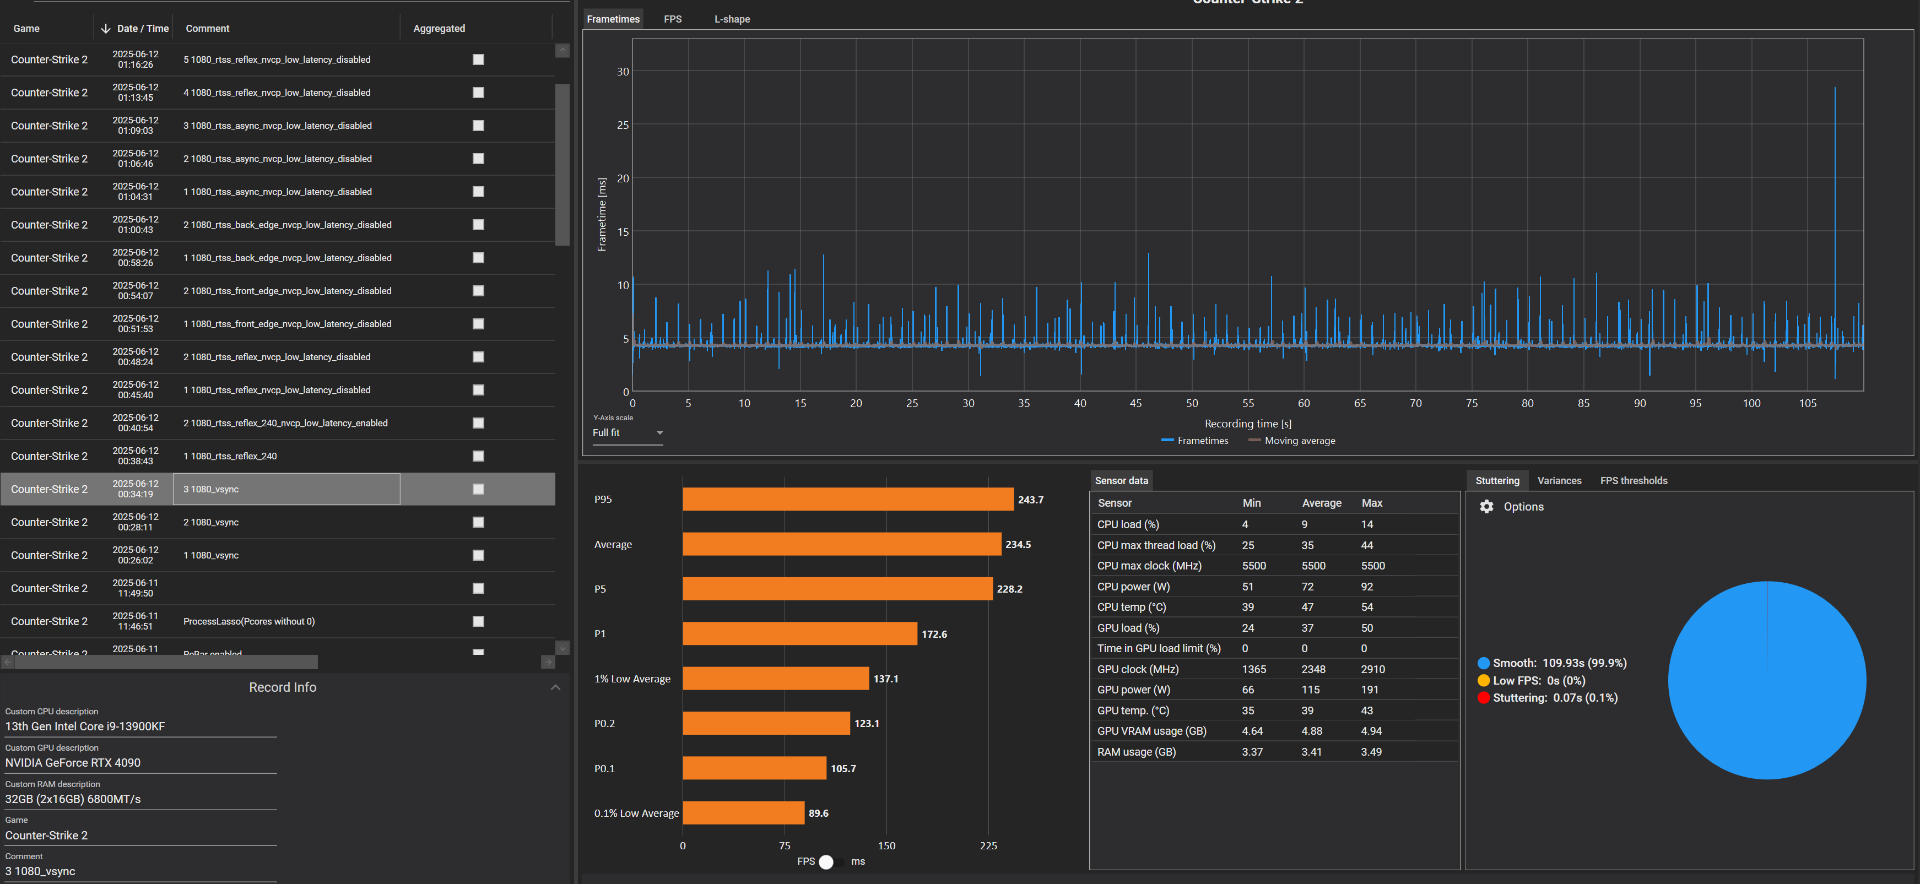The width and height of the screenshot is (1920, 884).
Task: Switch to the FPS tab
Action: pyautogui.click(x=673, y=19)
